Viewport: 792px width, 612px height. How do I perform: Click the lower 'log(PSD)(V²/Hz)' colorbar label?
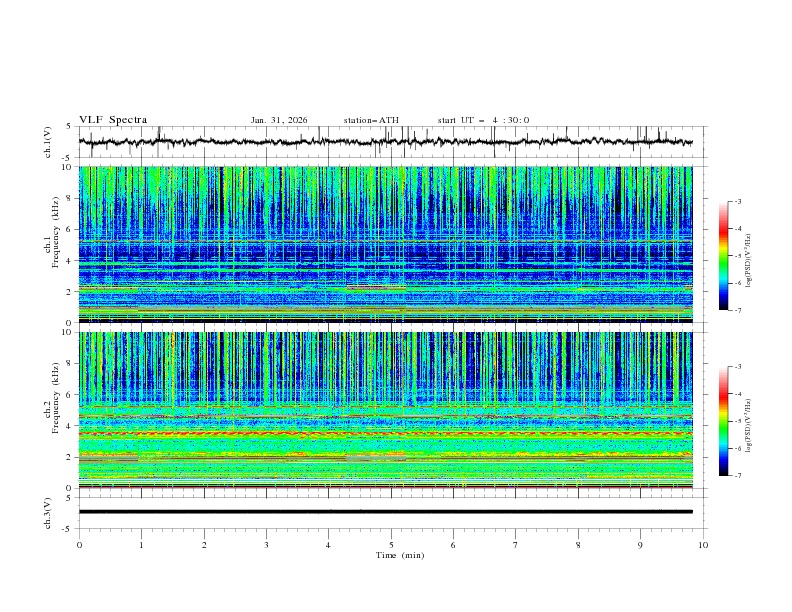(x=749, y=426)
